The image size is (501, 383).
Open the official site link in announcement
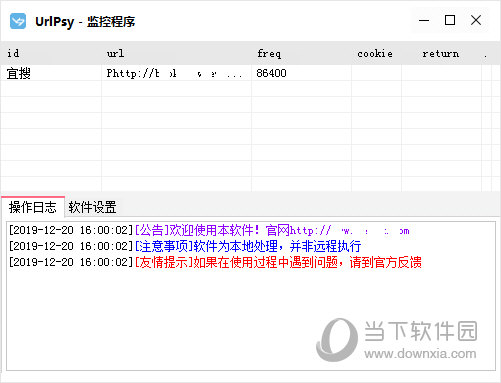(x=350, y=230)
